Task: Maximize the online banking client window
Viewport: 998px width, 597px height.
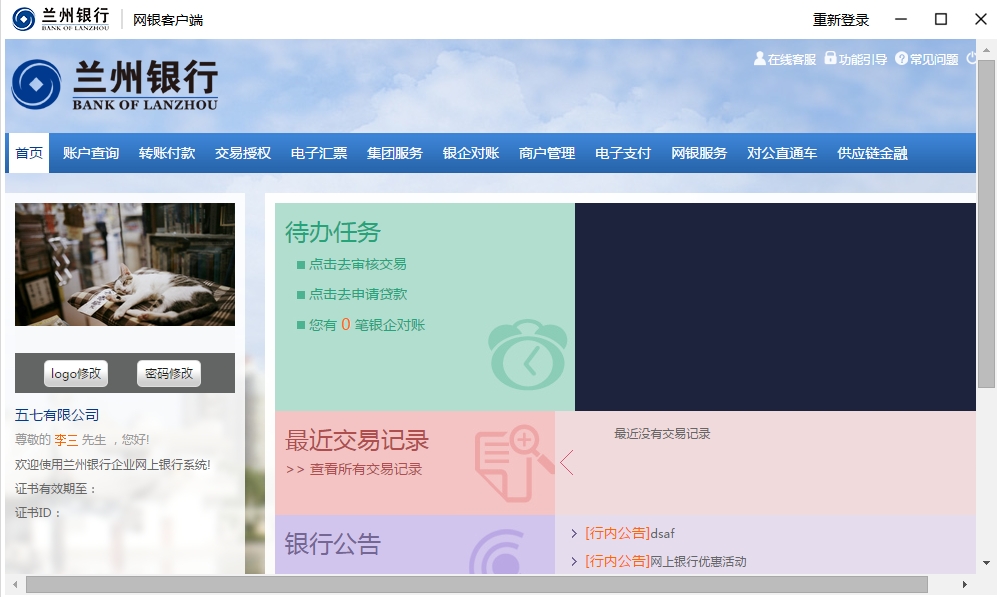Action: point(941,20)
